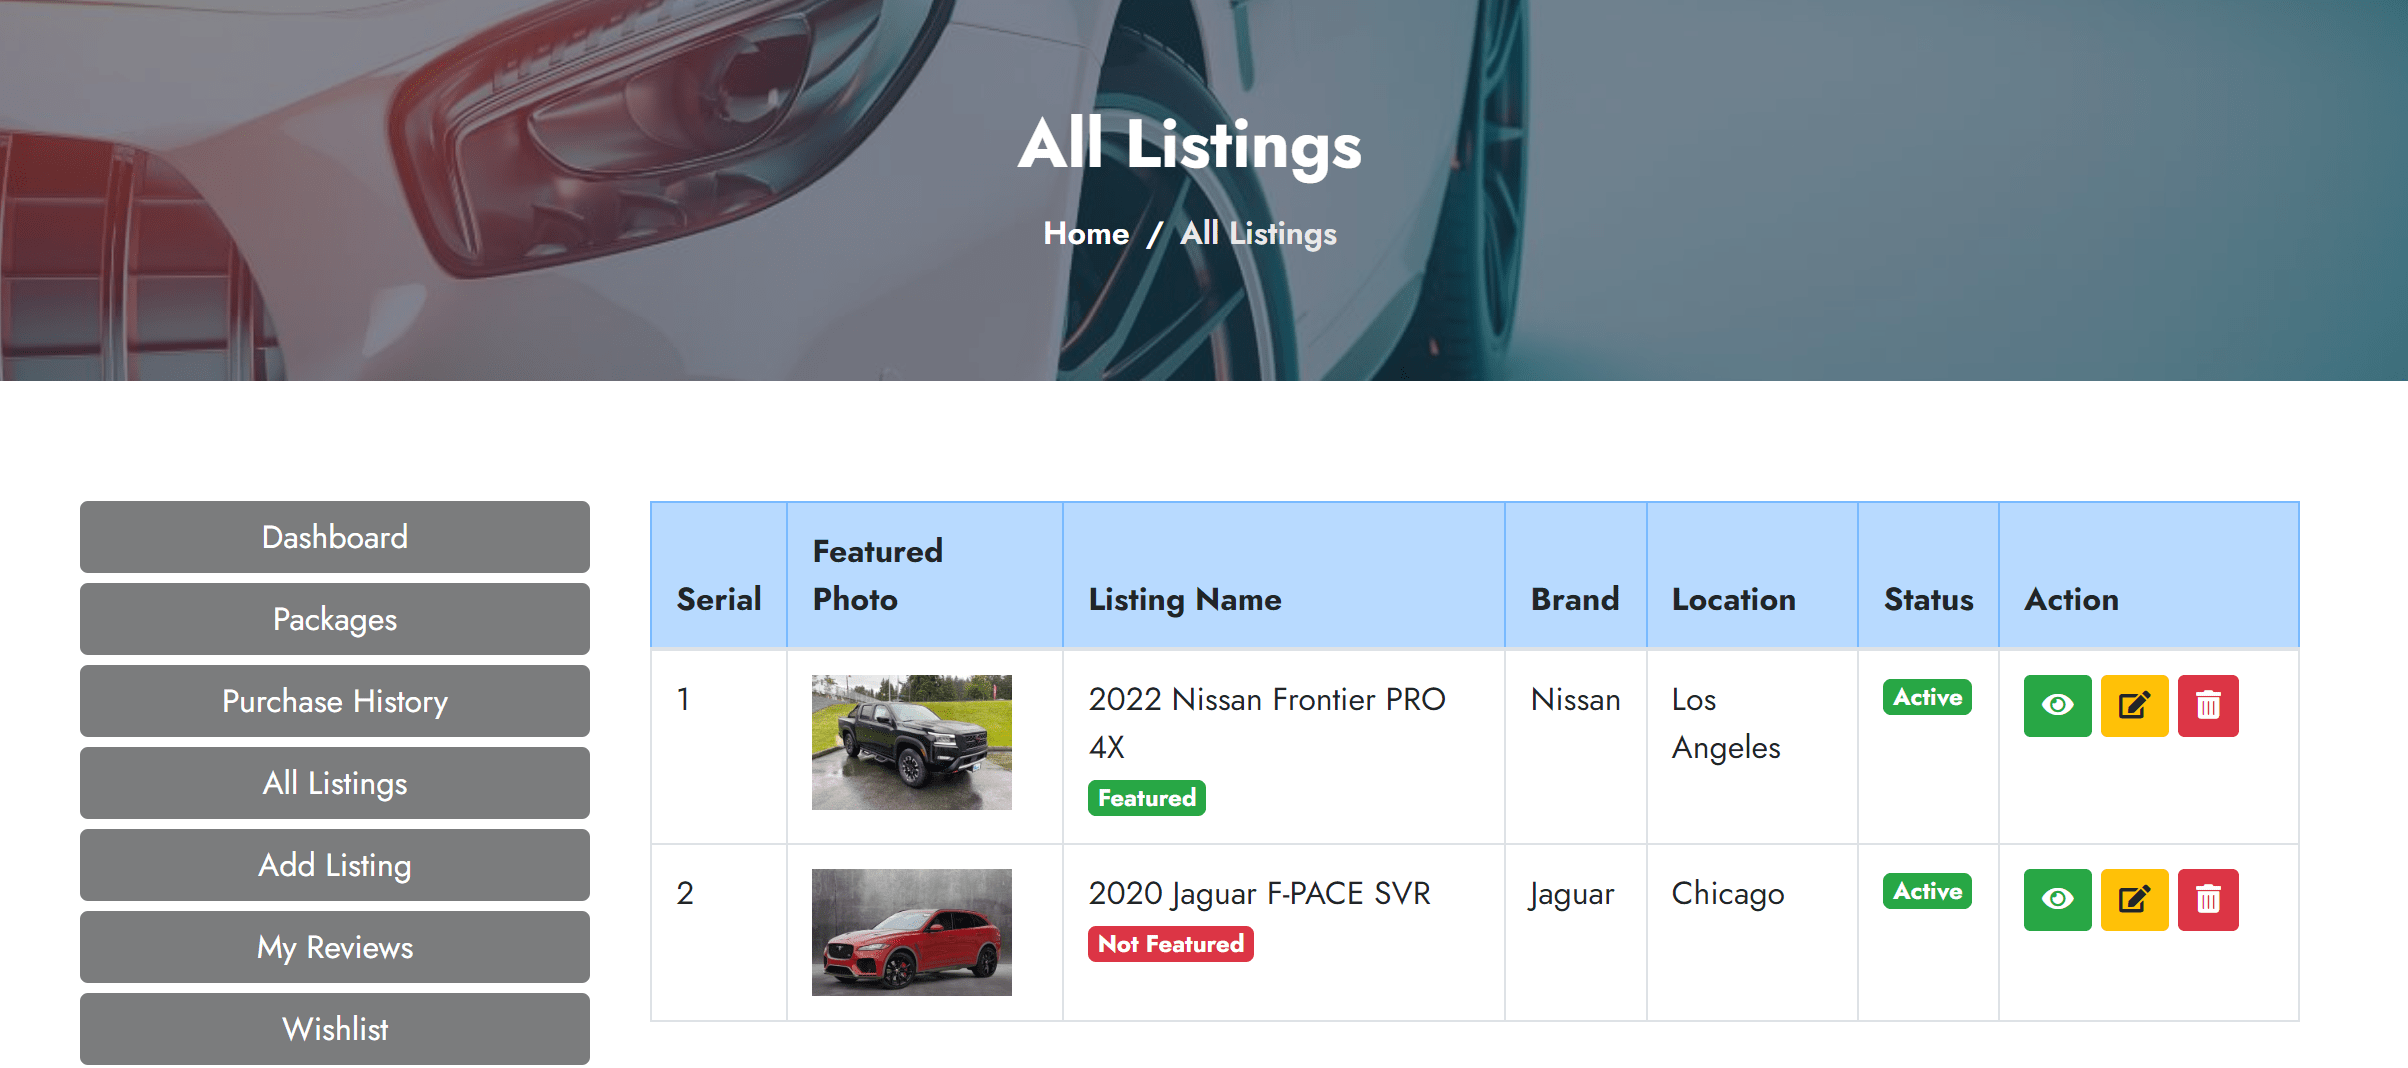Viewport: 2408px width, 1068px height.
Task: Click the Nissan Frontier featured photo
Action: 911,743
